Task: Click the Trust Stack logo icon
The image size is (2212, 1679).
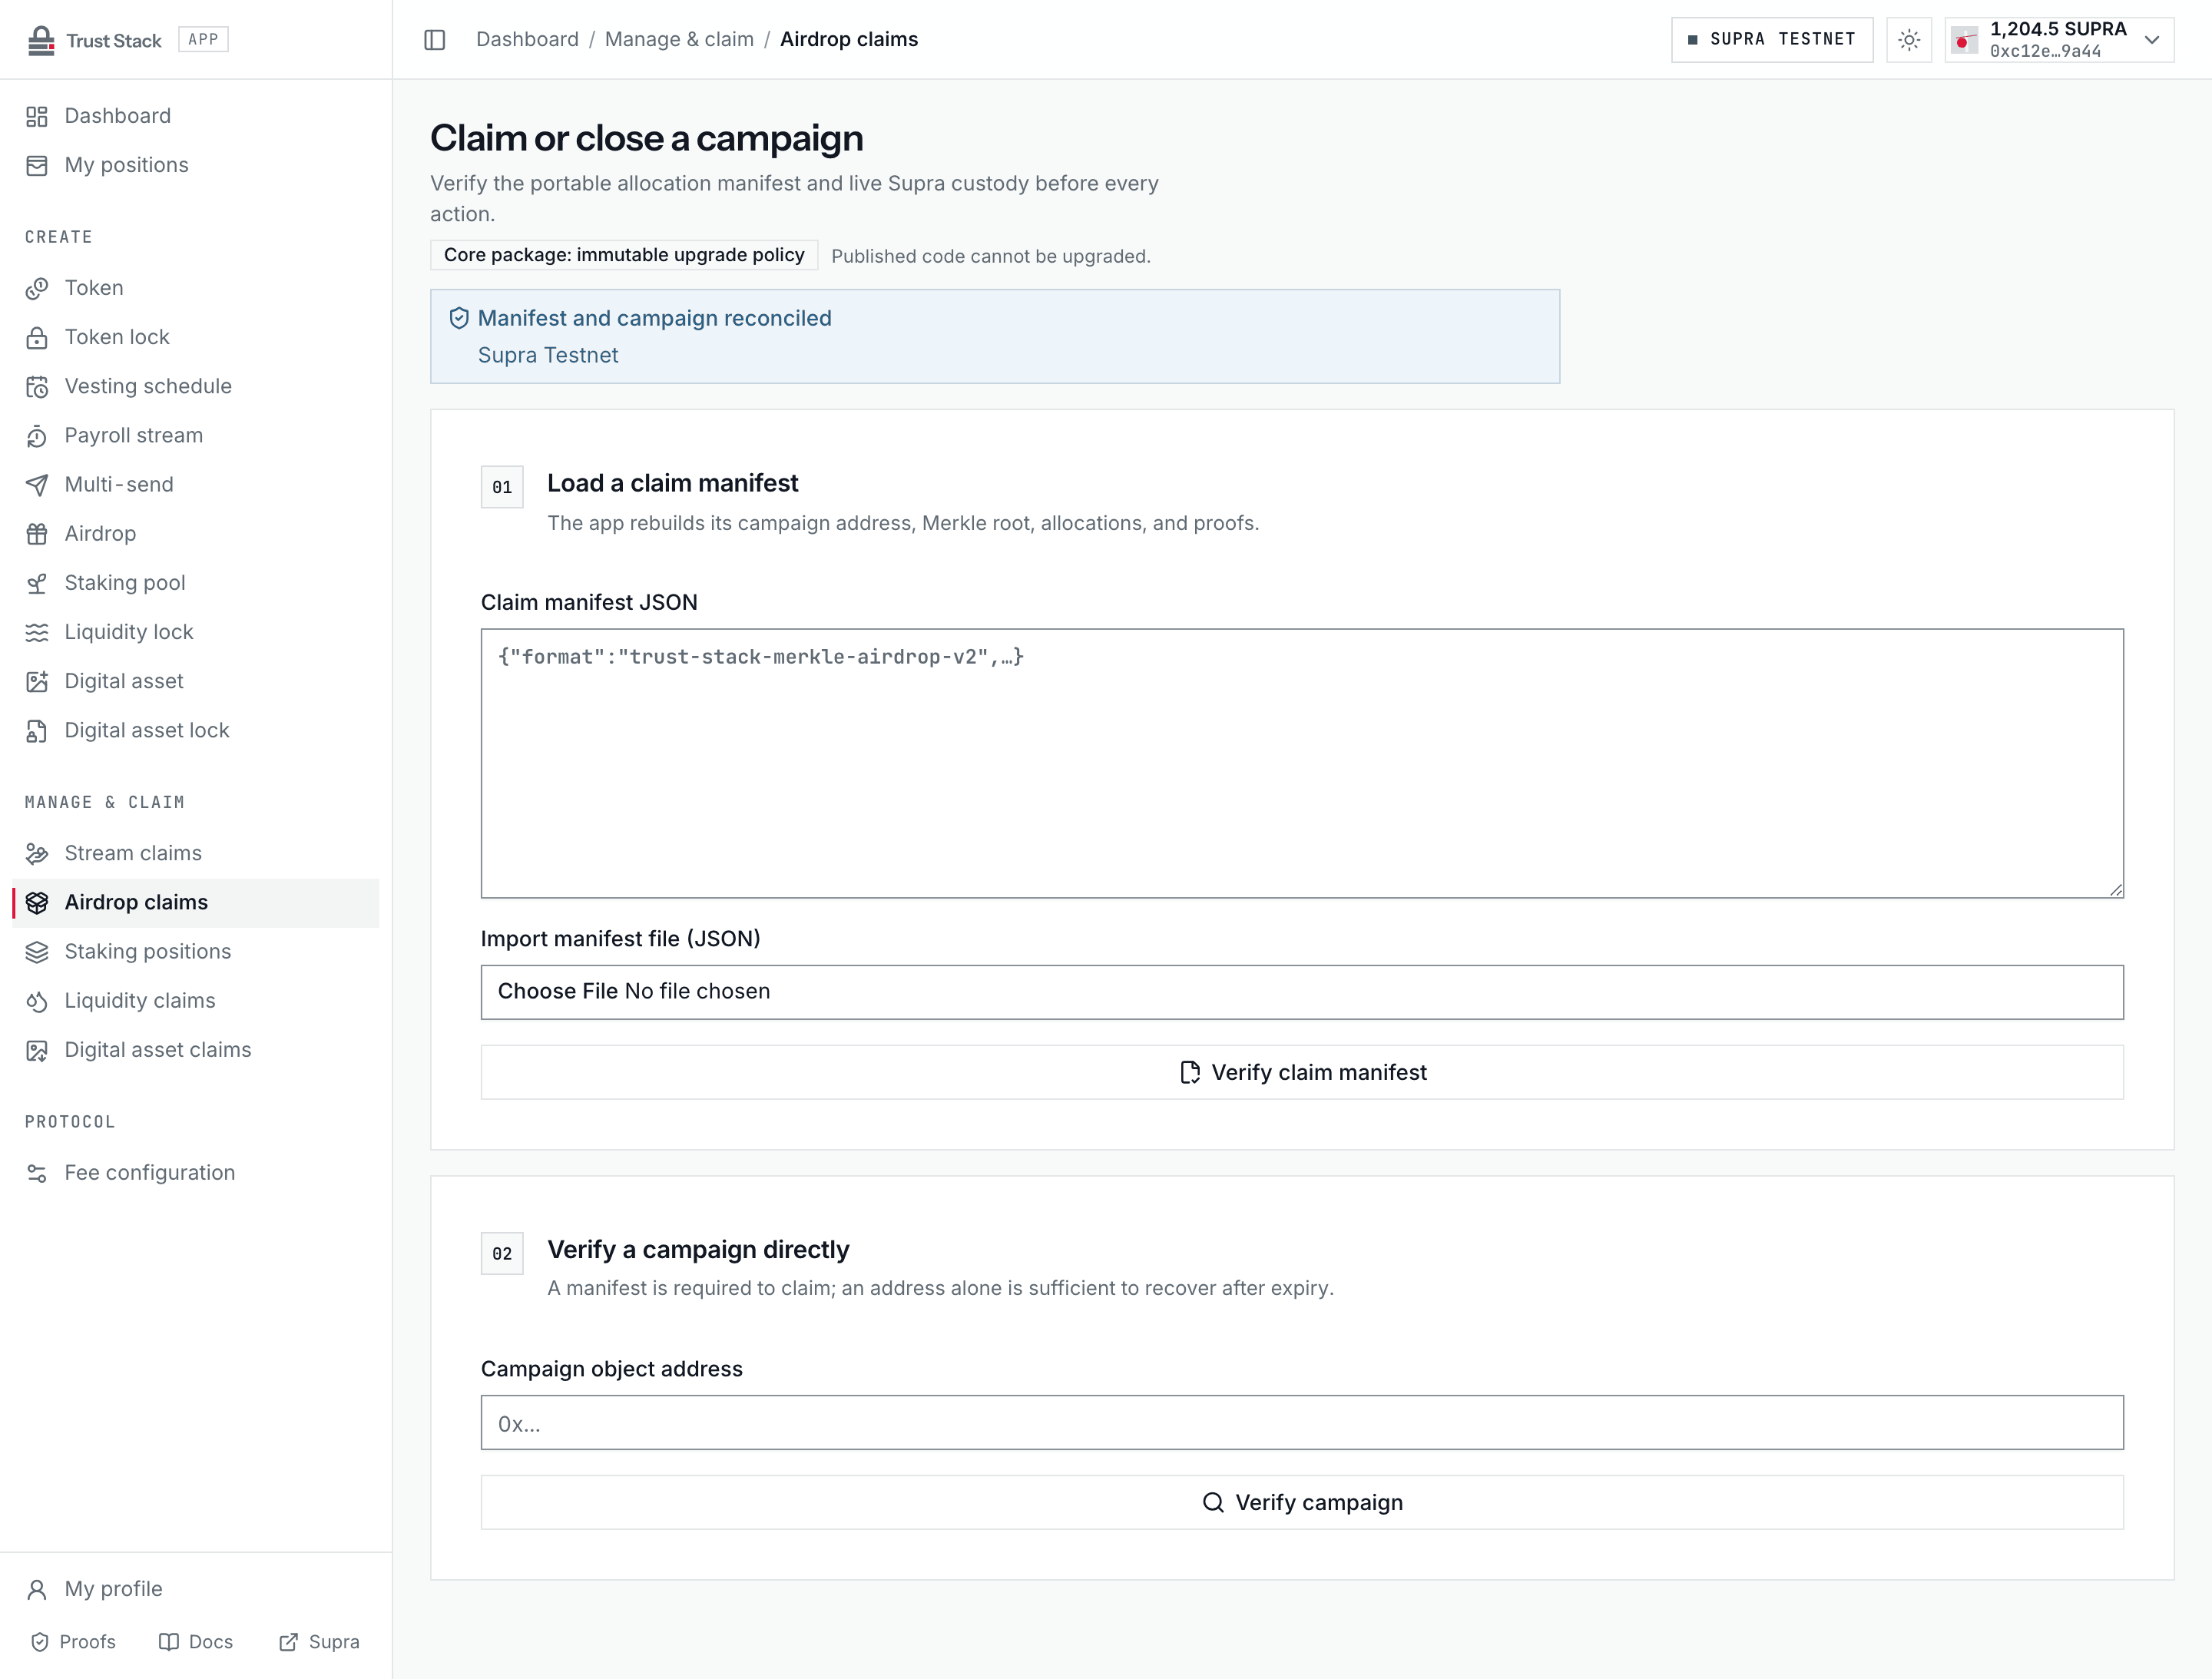Action: [41, 40]
